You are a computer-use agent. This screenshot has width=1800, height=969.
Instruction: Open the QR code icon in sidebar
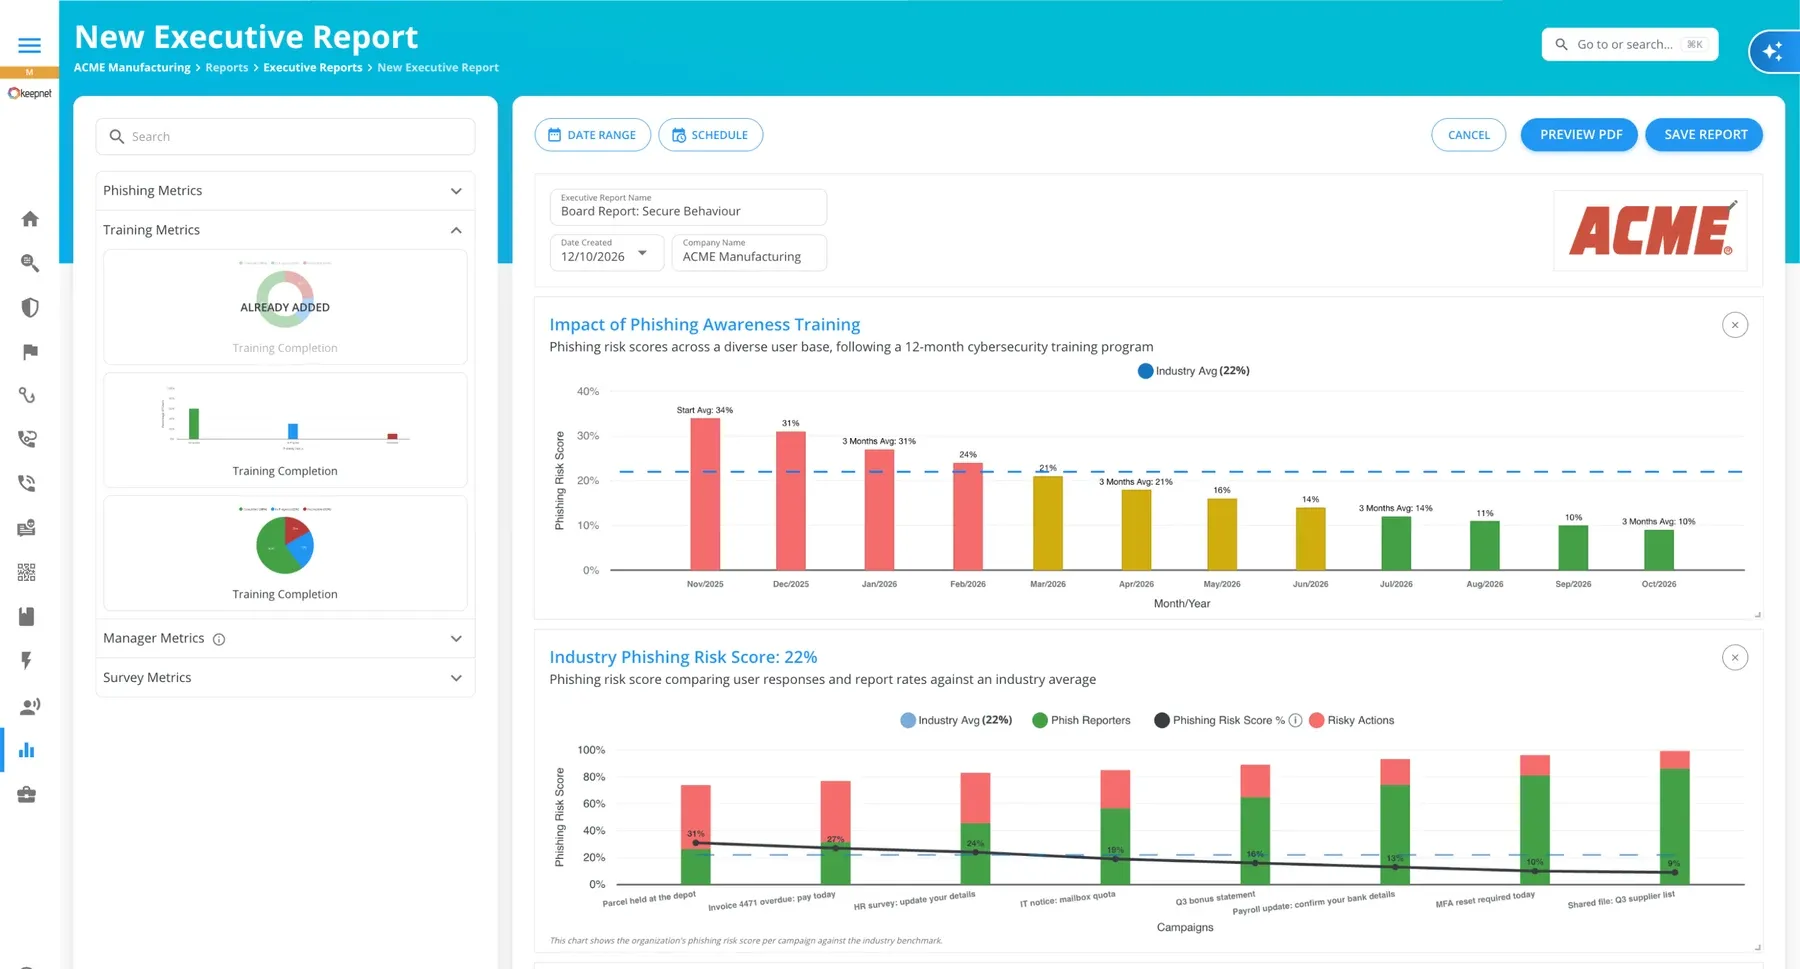(27, 572)
